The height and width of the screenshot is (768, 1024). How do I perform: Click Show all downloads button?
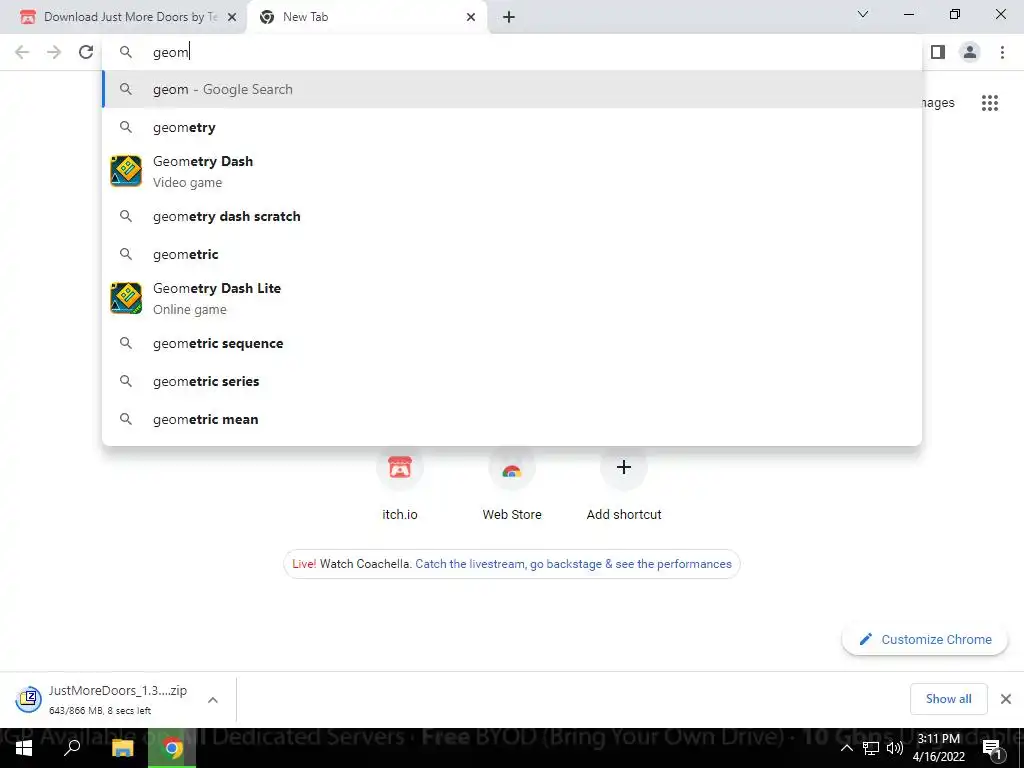(x=948, y=699)
